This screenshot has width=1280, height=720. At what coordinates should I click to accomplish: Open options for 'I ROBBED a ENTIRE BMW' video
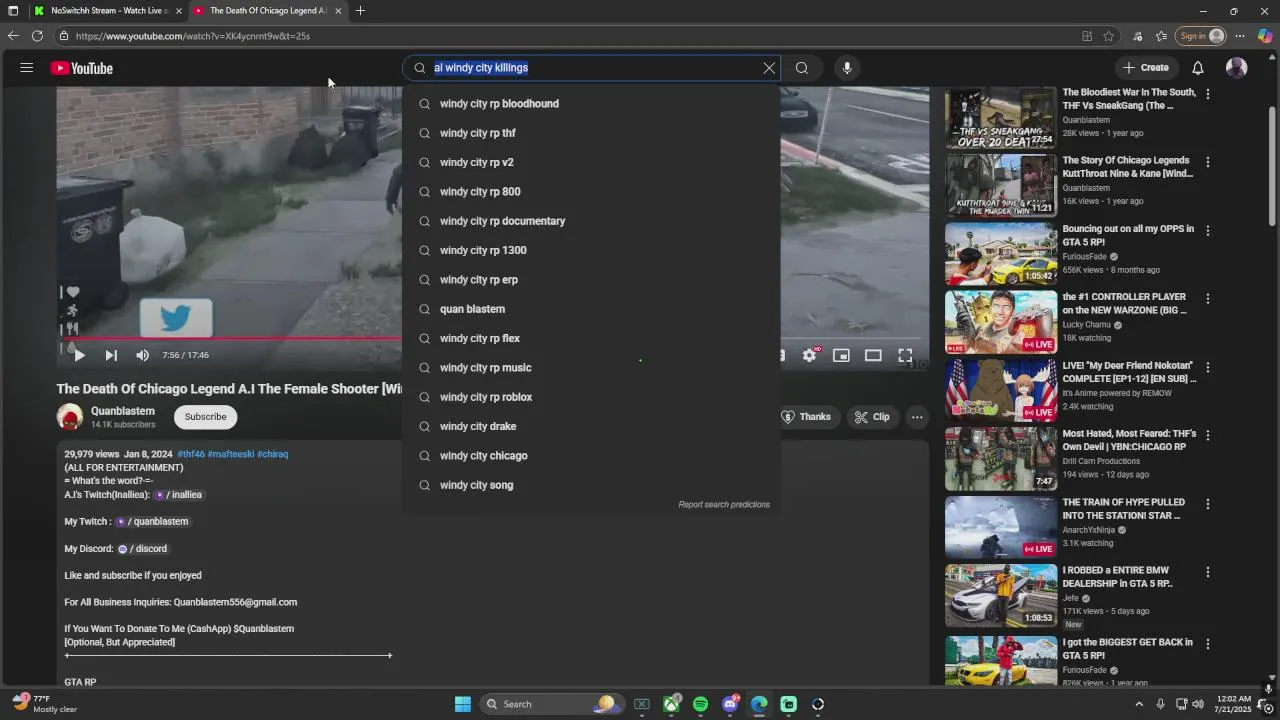[x=1208, y=572]
